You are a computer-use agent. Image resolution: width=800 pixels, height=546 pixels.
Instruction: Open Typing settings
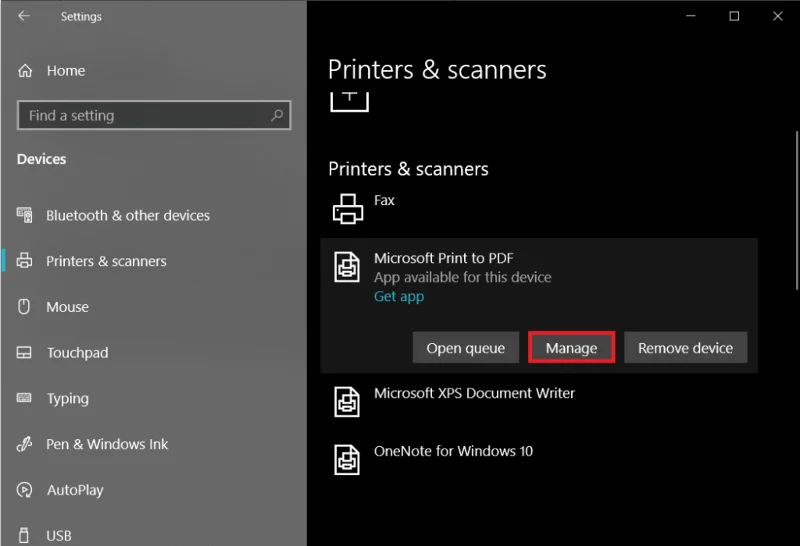(x=68, y=399)
